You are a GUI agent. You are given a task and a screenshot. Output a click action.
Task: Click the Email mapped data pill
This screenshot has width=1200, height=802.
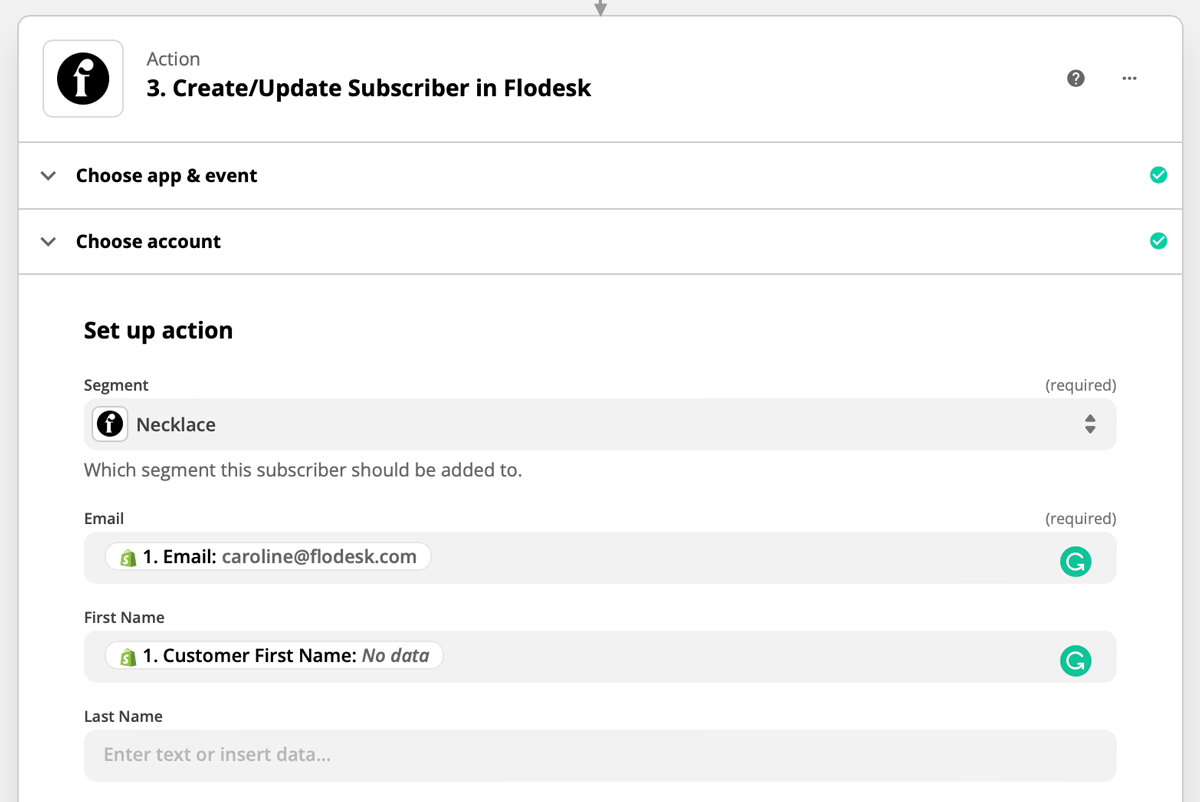pyautogui.click(x=268, y=557)
